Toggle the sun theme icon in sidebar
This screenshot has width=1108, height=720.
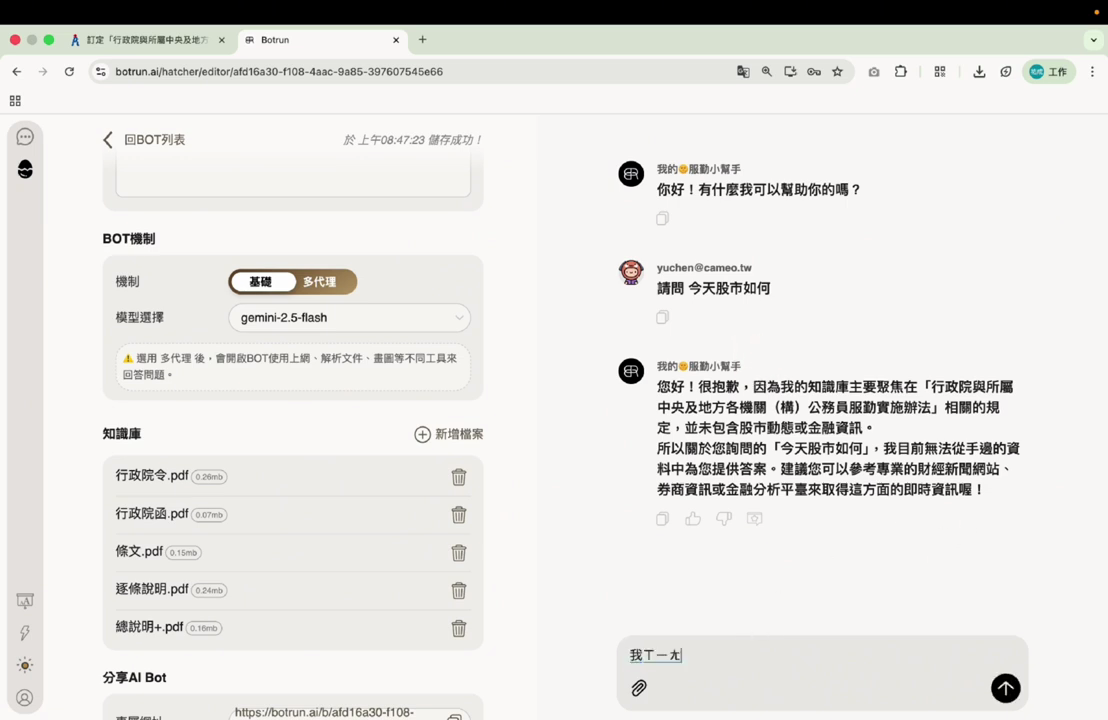click(x=25, y=665)
